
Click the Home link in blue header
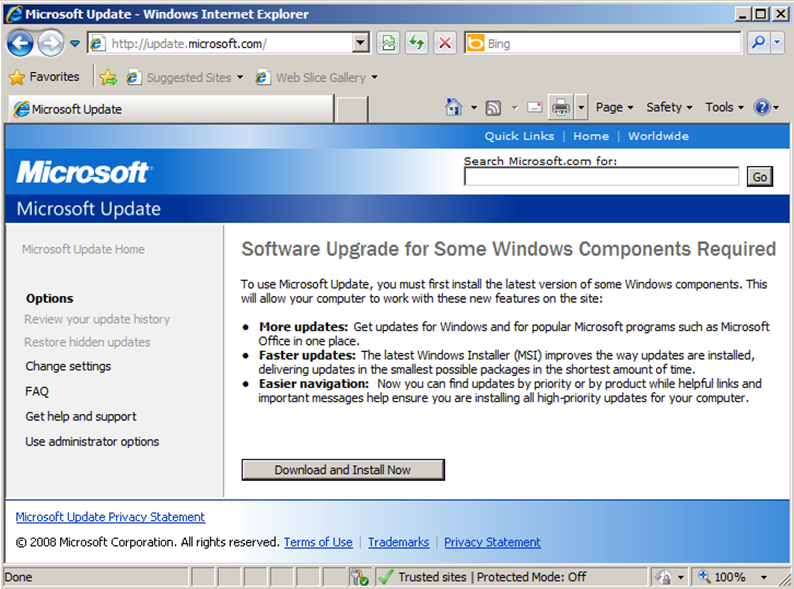pos(591,136)
